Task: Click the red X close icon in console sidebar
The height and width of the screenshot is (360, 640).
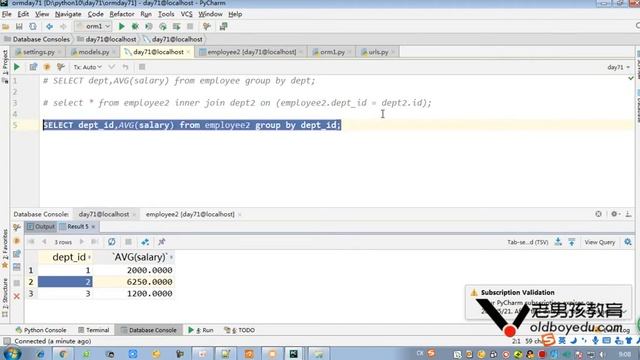Action: tap(16, 296)
